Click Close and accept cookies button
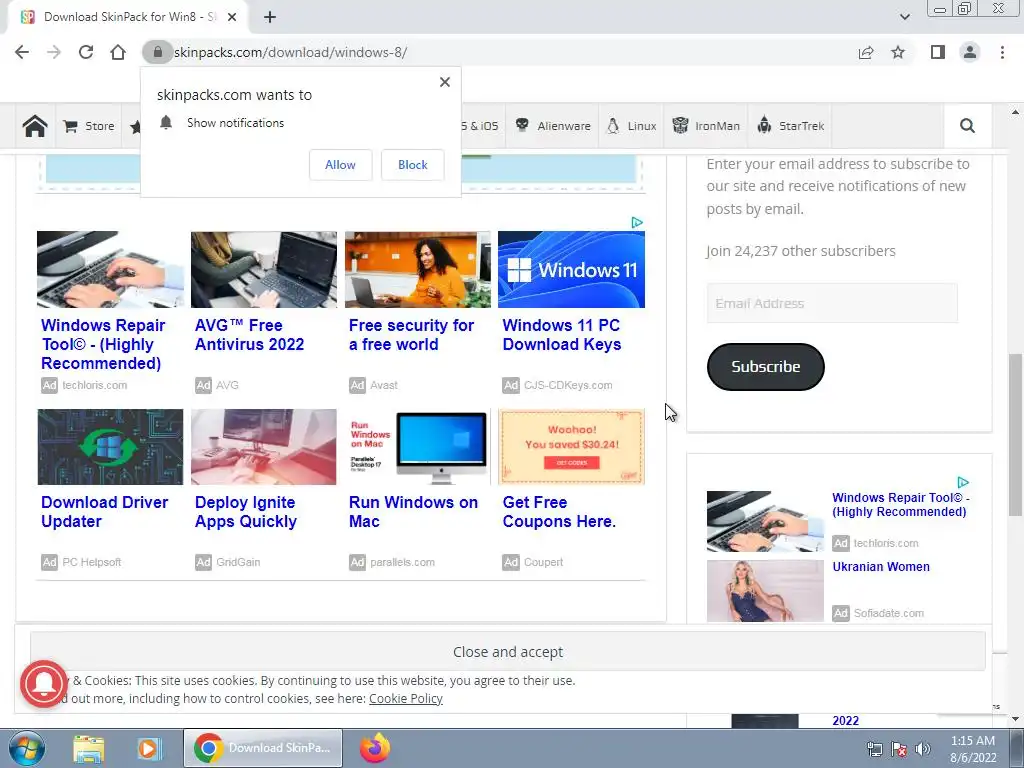 click(x=507, y=652)
